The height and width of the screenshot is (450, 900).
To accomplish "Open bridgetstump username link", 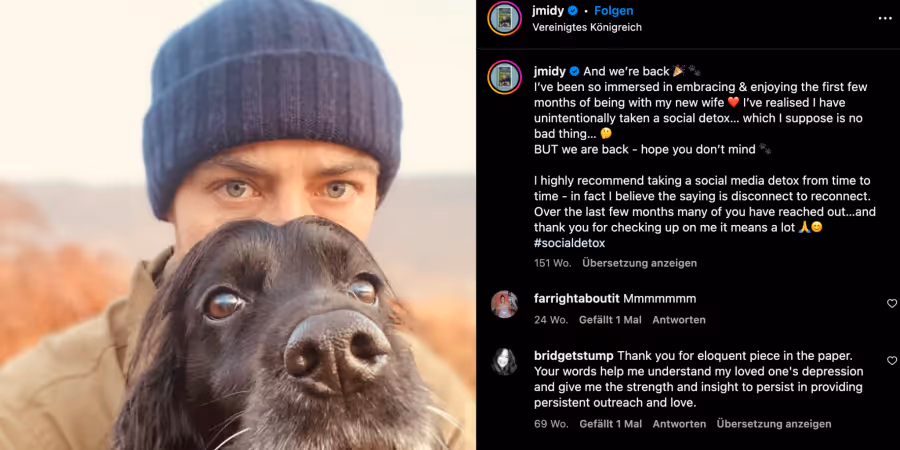I will click(573, 355).
